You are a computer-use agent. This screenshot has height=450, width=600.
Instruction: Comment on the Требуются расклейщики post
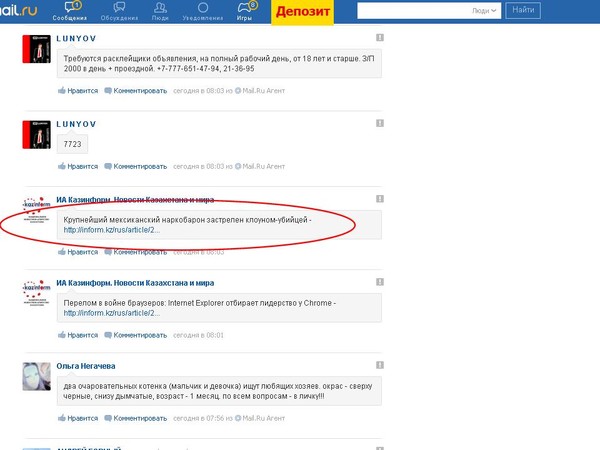136,91
